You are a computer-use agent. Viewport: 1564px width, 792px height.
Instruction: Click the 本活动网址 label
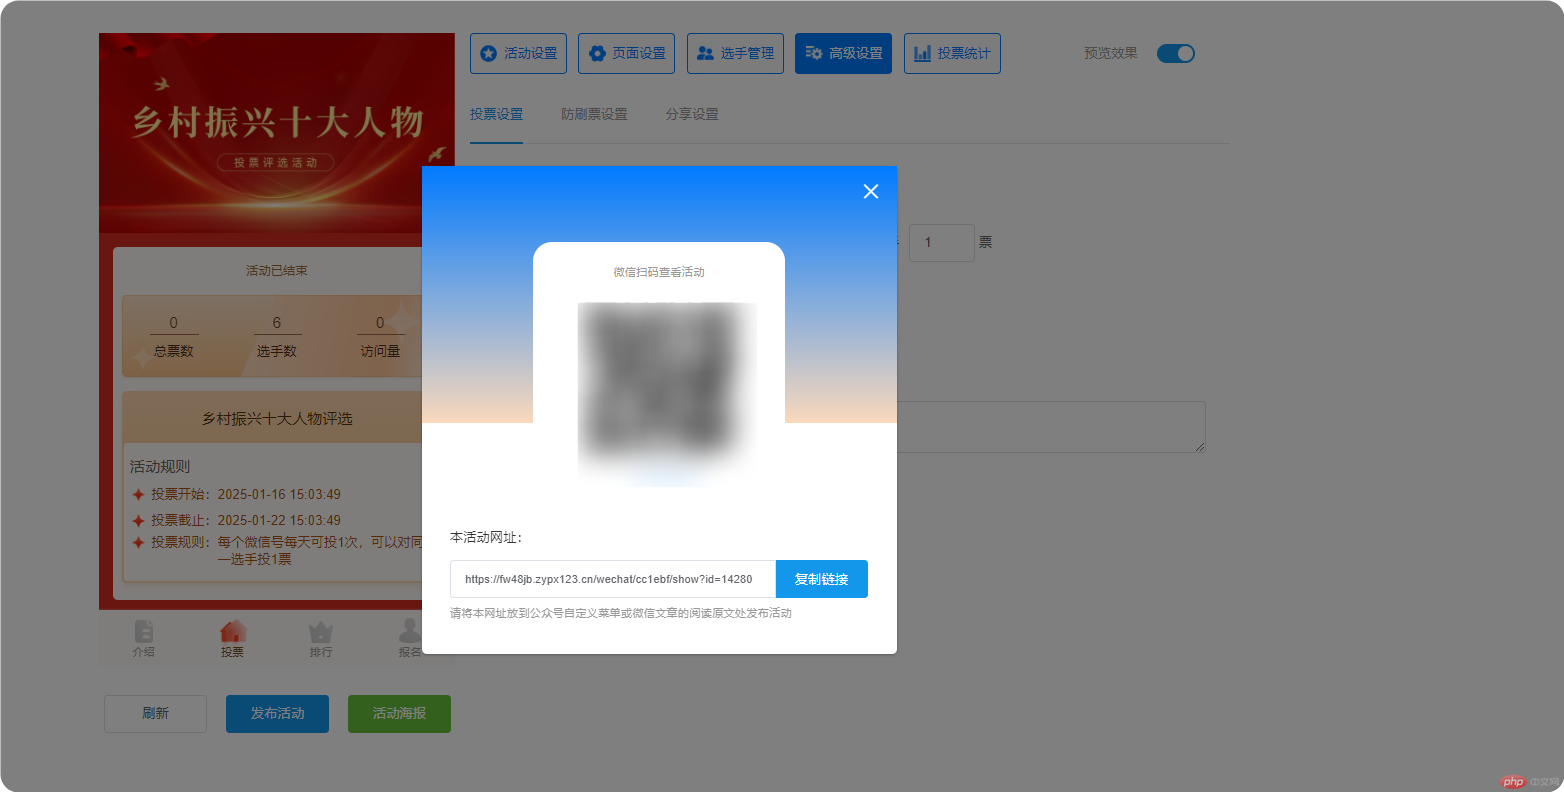click(x=486, y=537)
